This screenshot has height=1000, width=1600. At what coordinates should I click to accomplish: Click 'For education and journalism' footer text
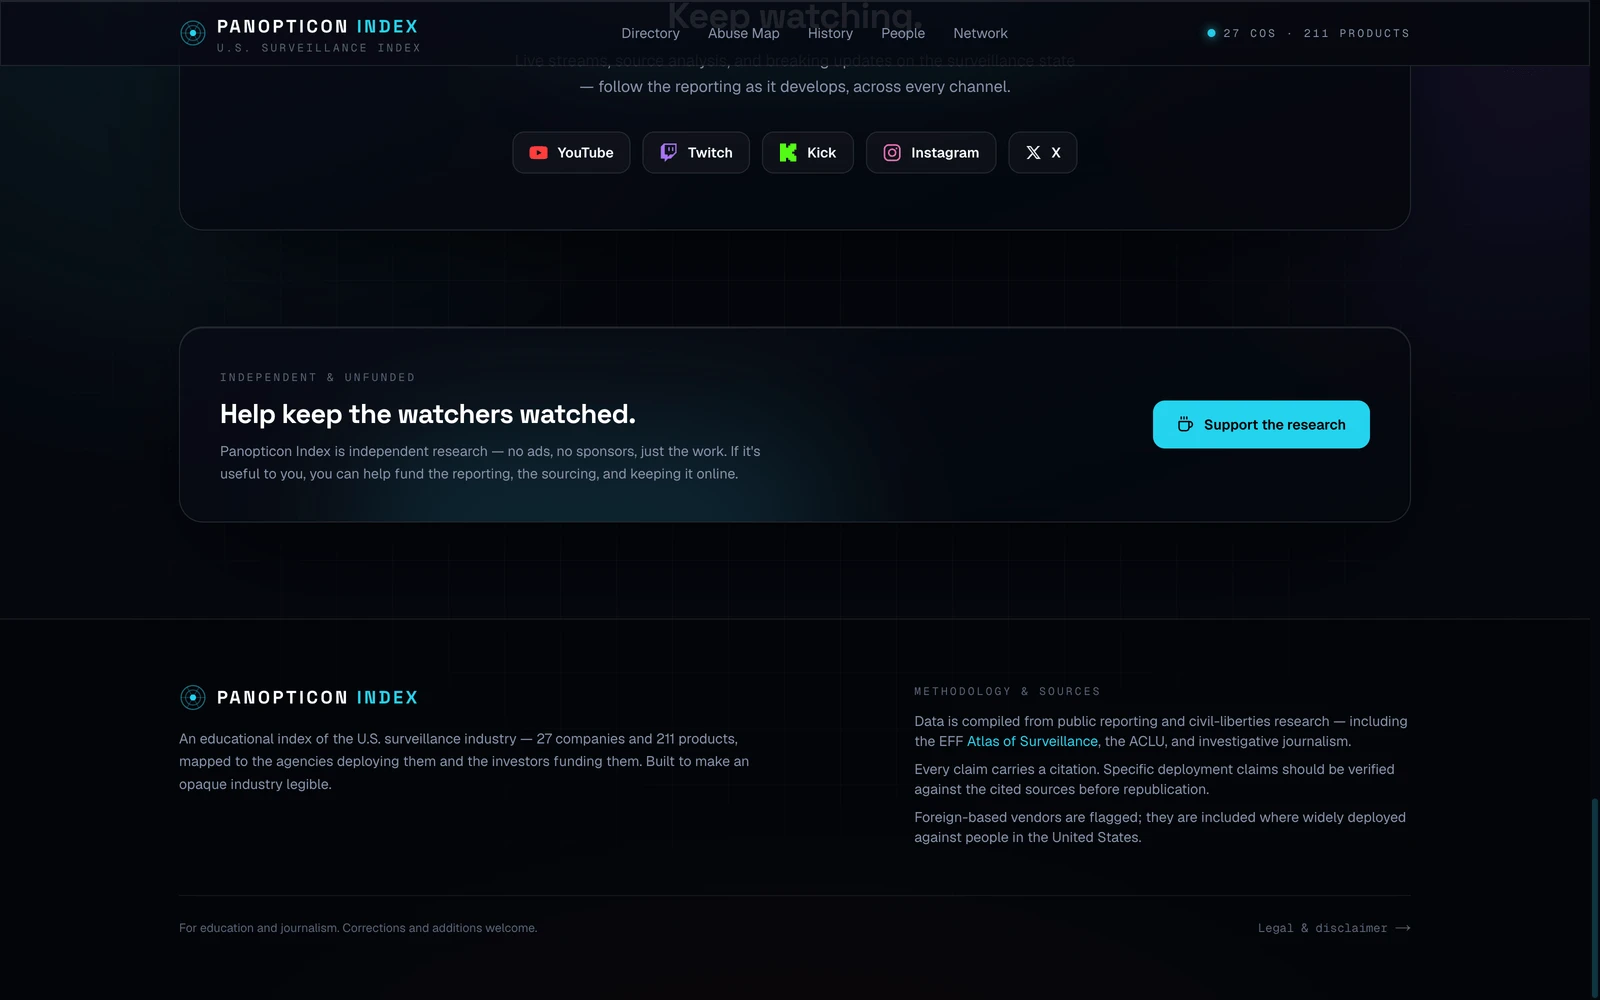tap(358, 928)
